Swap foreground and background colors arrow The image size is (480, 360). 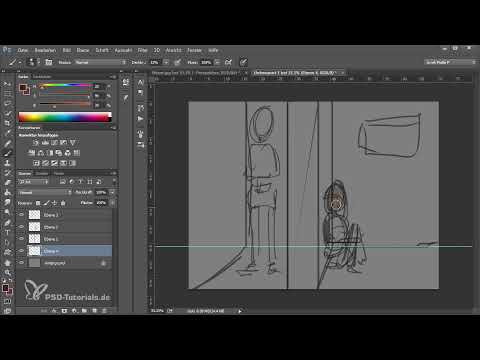coord(11,280)
